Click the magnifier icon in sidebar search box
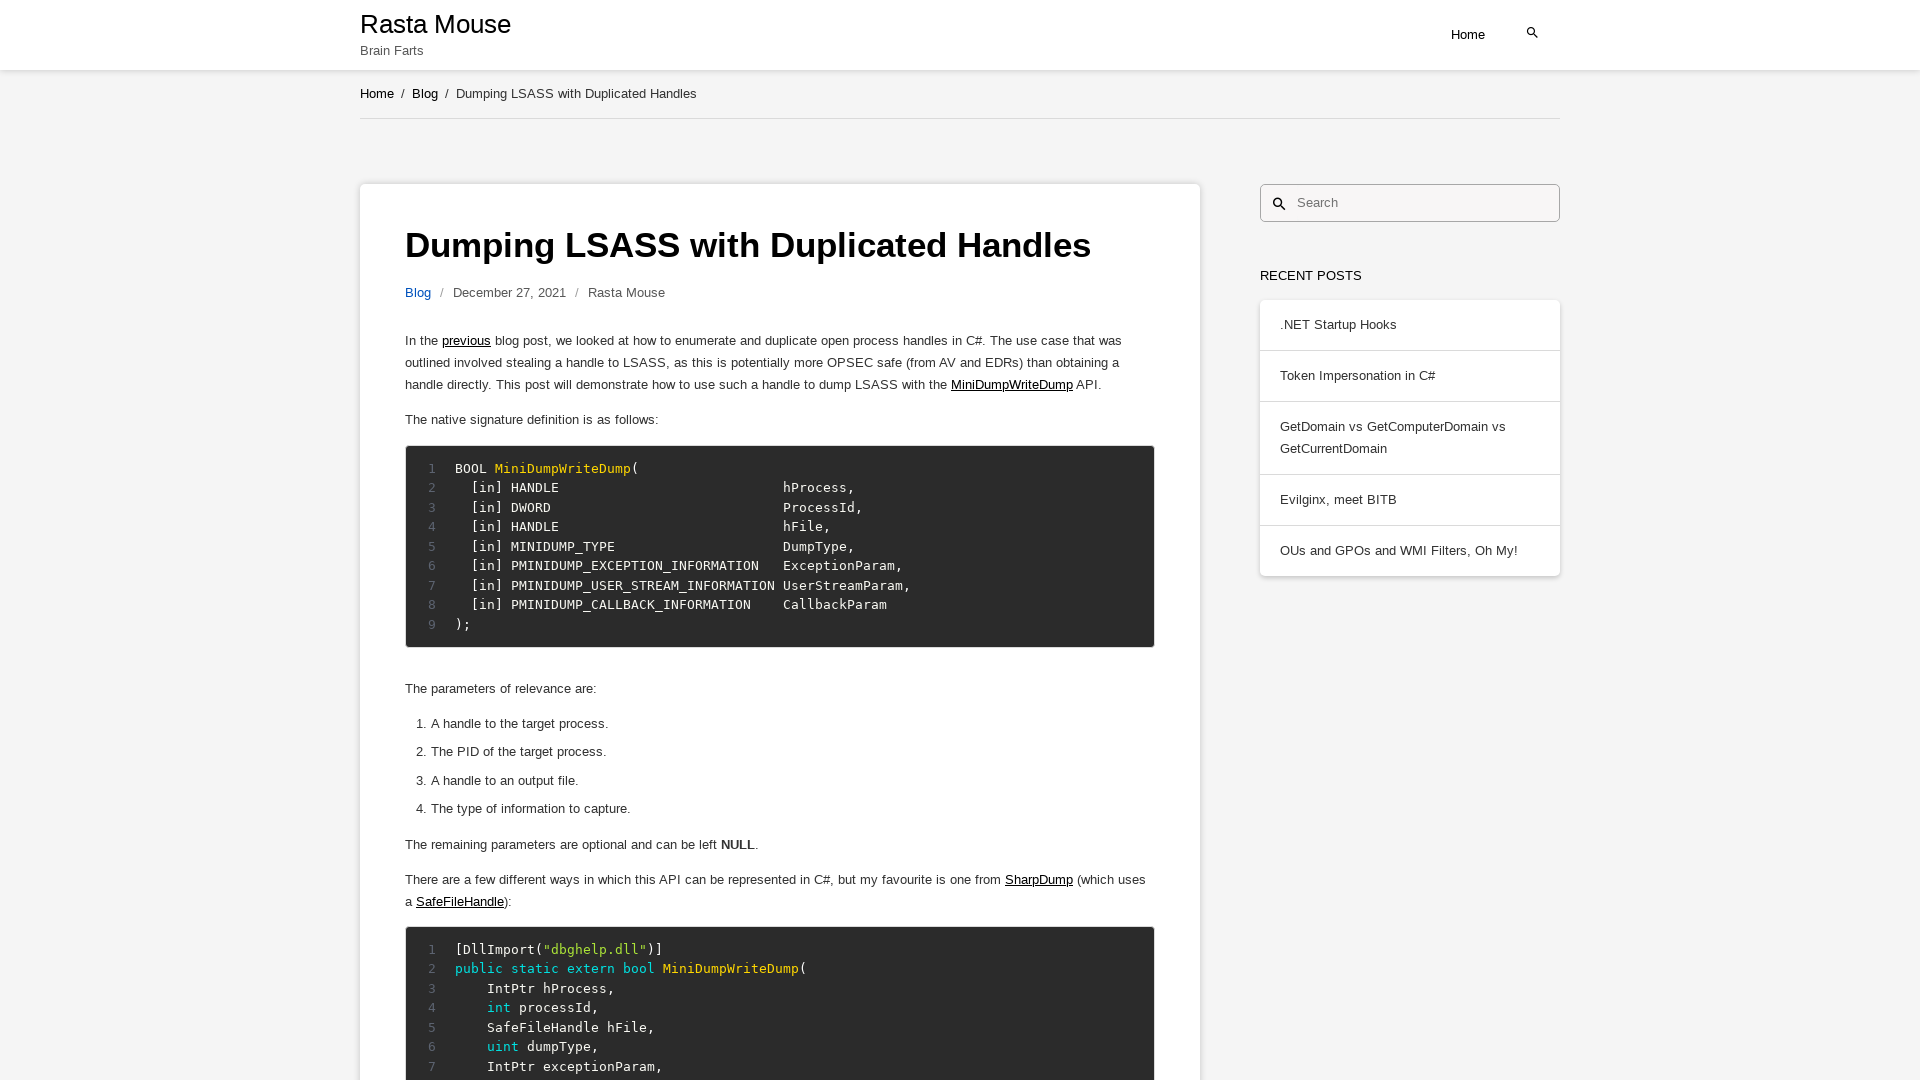The image size is (1920, 1080). (x=1278, y=204)
